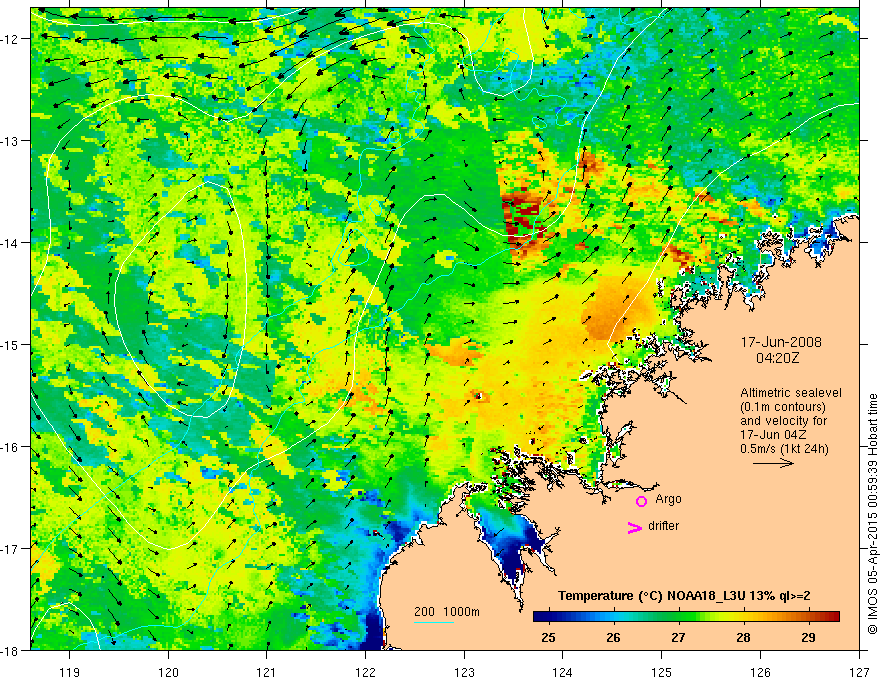Click the latitude axis label -12
This screenshot has height=680, width=880.
pos(11,39)
